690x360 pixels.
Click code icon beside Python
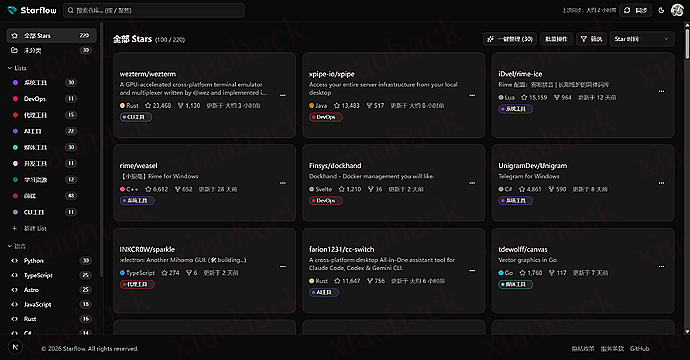(x=15, y=261)
